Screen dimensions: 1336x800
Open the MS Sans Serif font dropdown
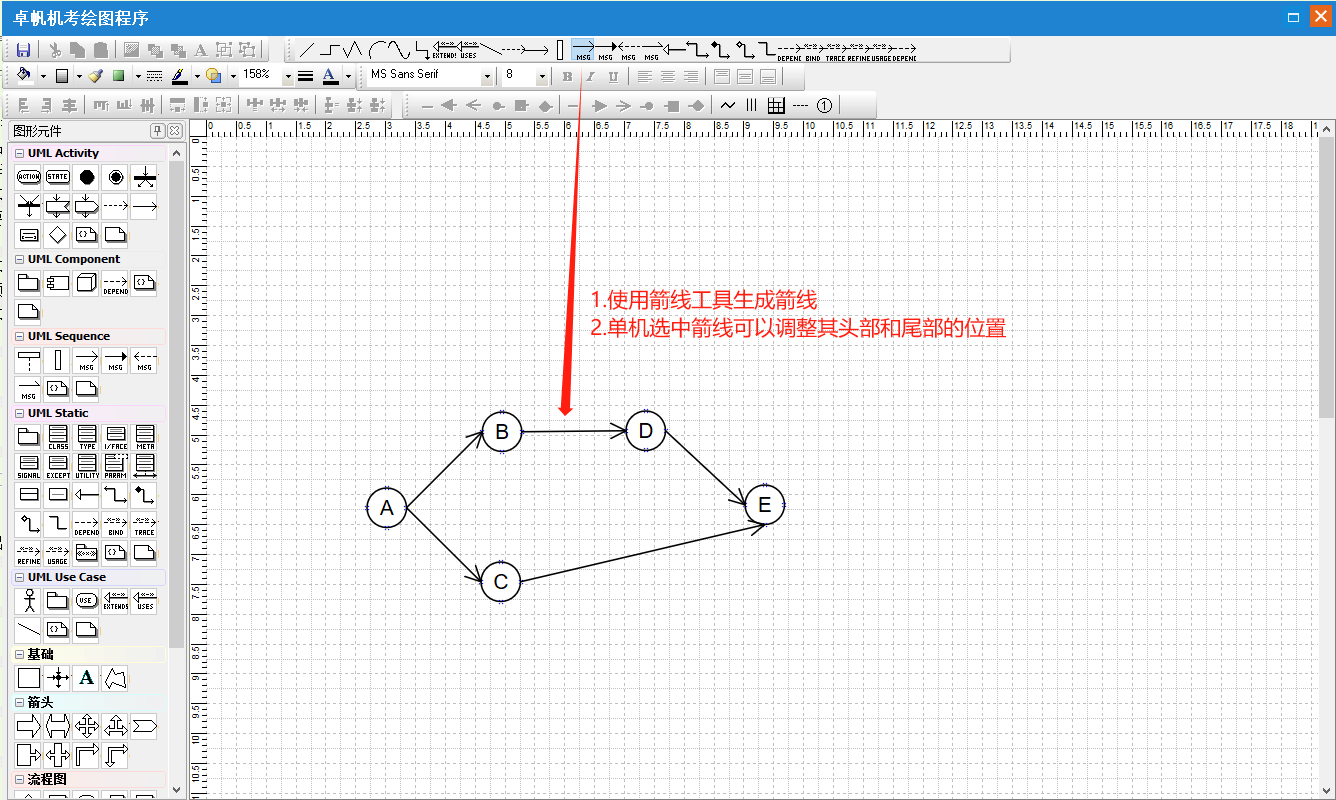(487, 76)
